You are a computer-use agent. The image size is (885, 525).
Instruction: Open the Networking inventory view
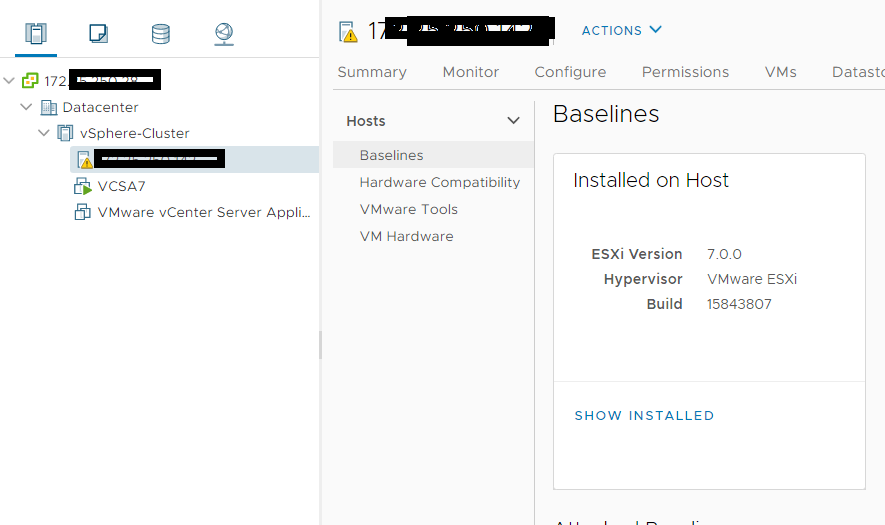[224, 34]
